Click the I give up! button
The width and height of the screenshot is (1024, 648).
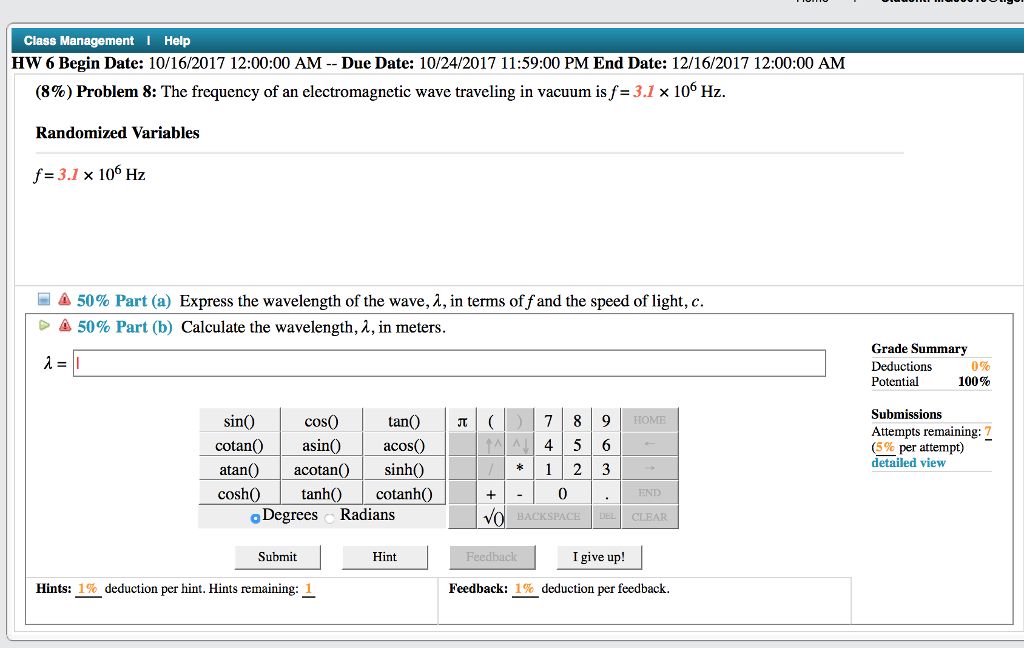[598, 557]
